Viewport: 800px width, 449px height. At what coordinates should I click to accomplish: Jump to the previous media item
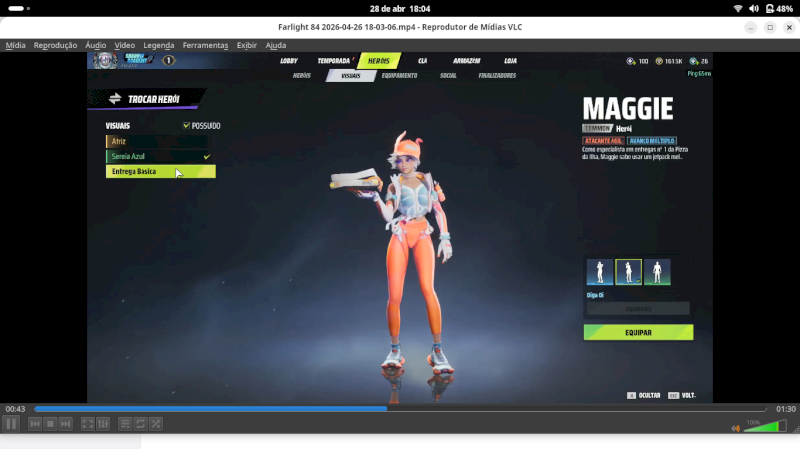click(35, 424)
